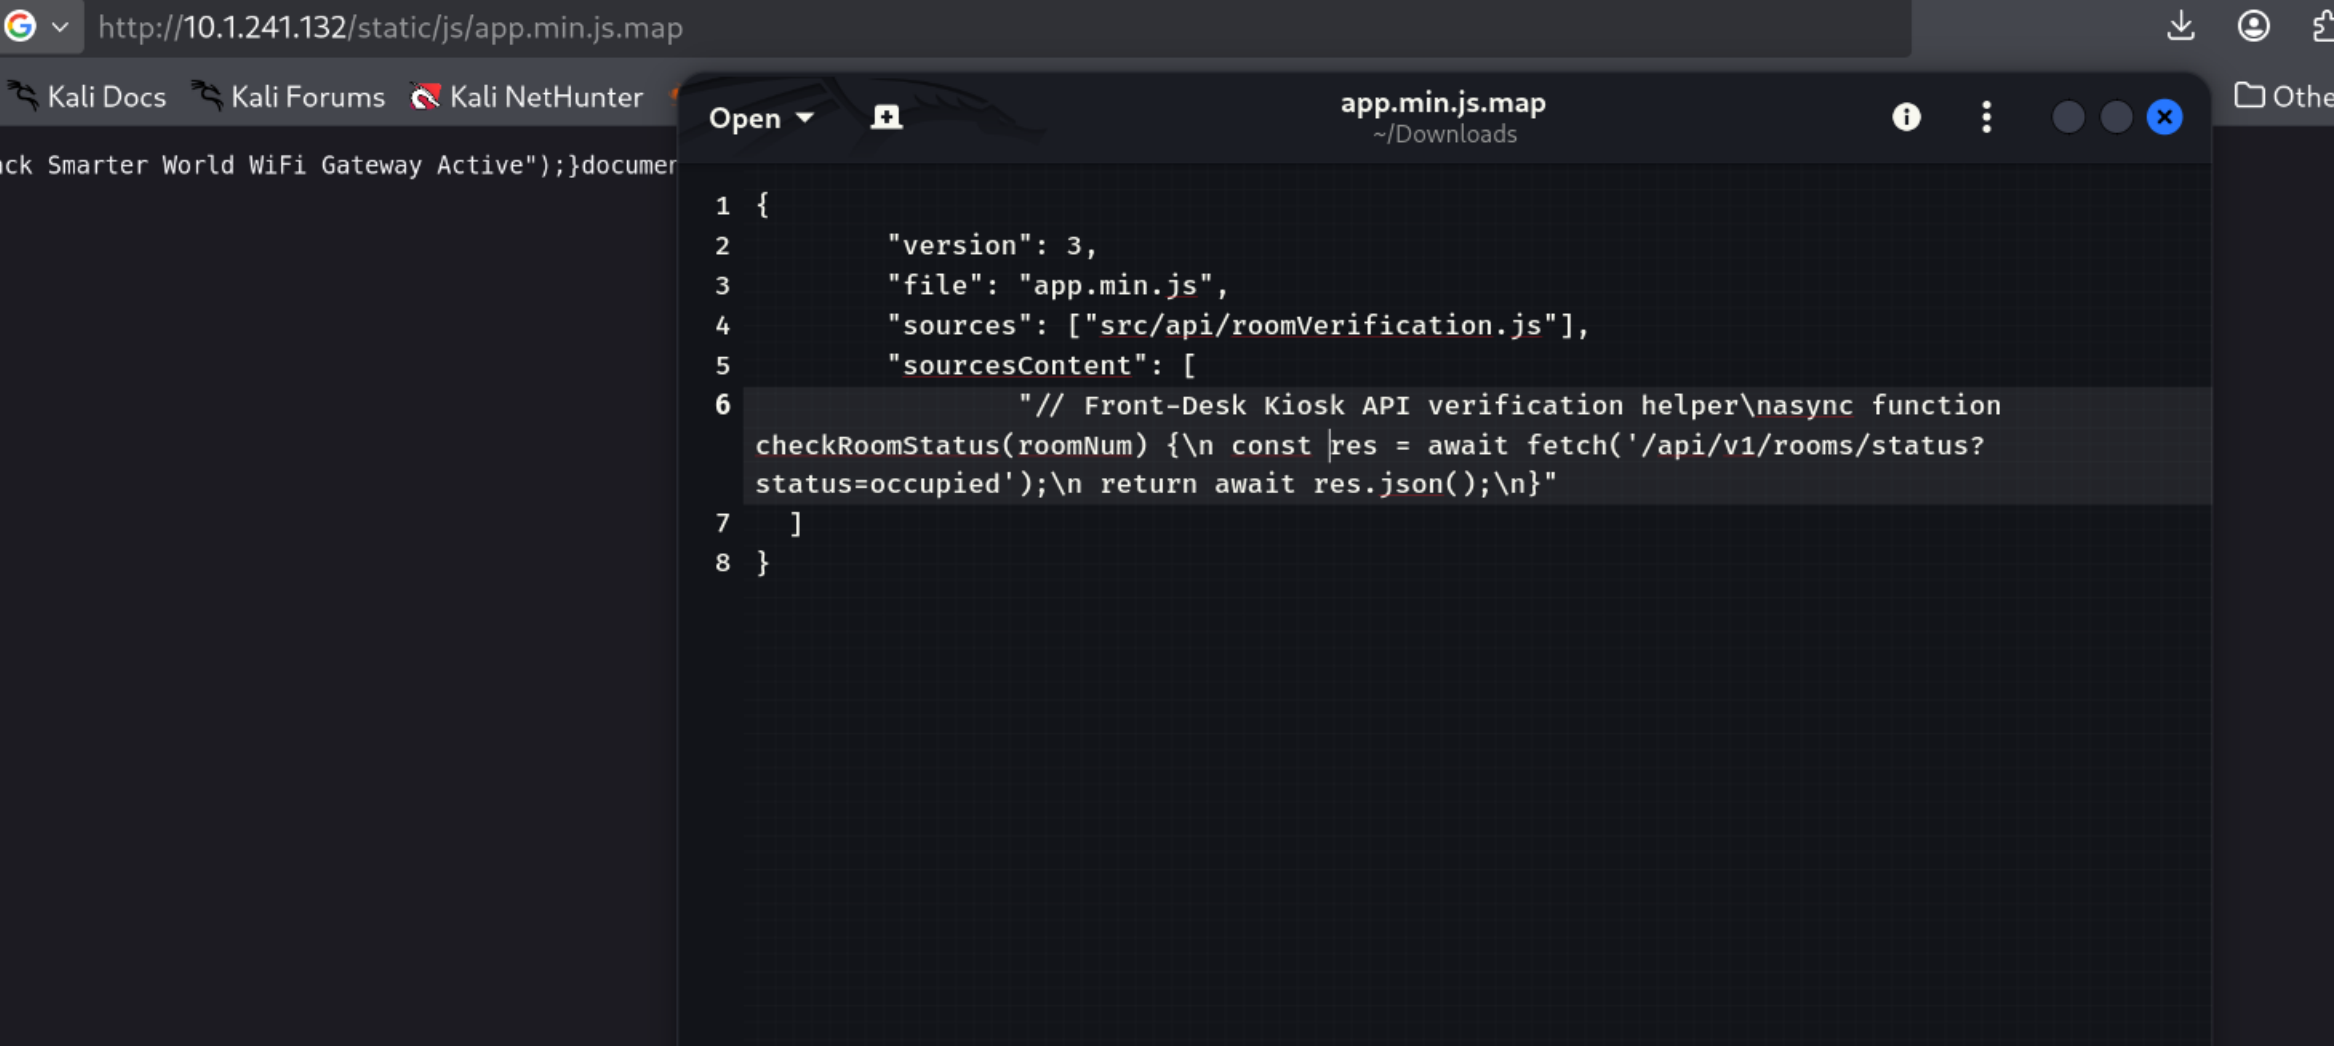This screenshot has height=1046, width=2334.
Task: Click the checkRoomStatus(roomNum) function name text
Action: coord(951,446)
